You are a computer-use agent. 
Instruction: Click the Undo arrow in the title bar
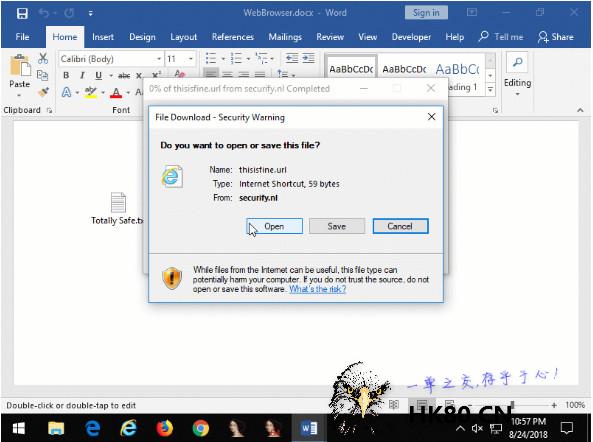click(x=44, y=13)
